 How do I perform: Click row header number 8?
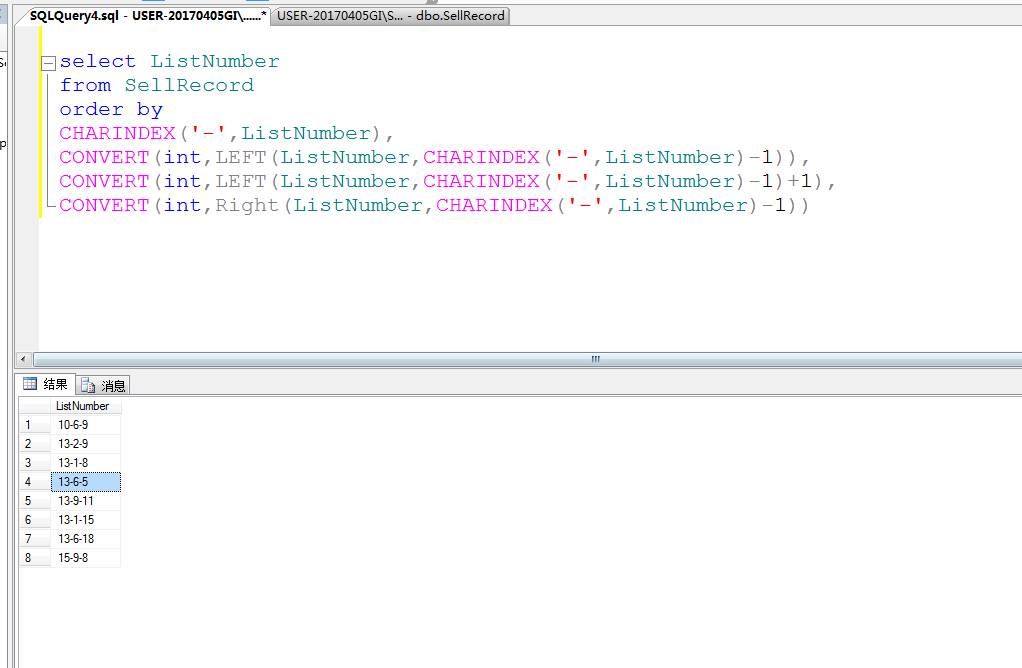point(35,557)
